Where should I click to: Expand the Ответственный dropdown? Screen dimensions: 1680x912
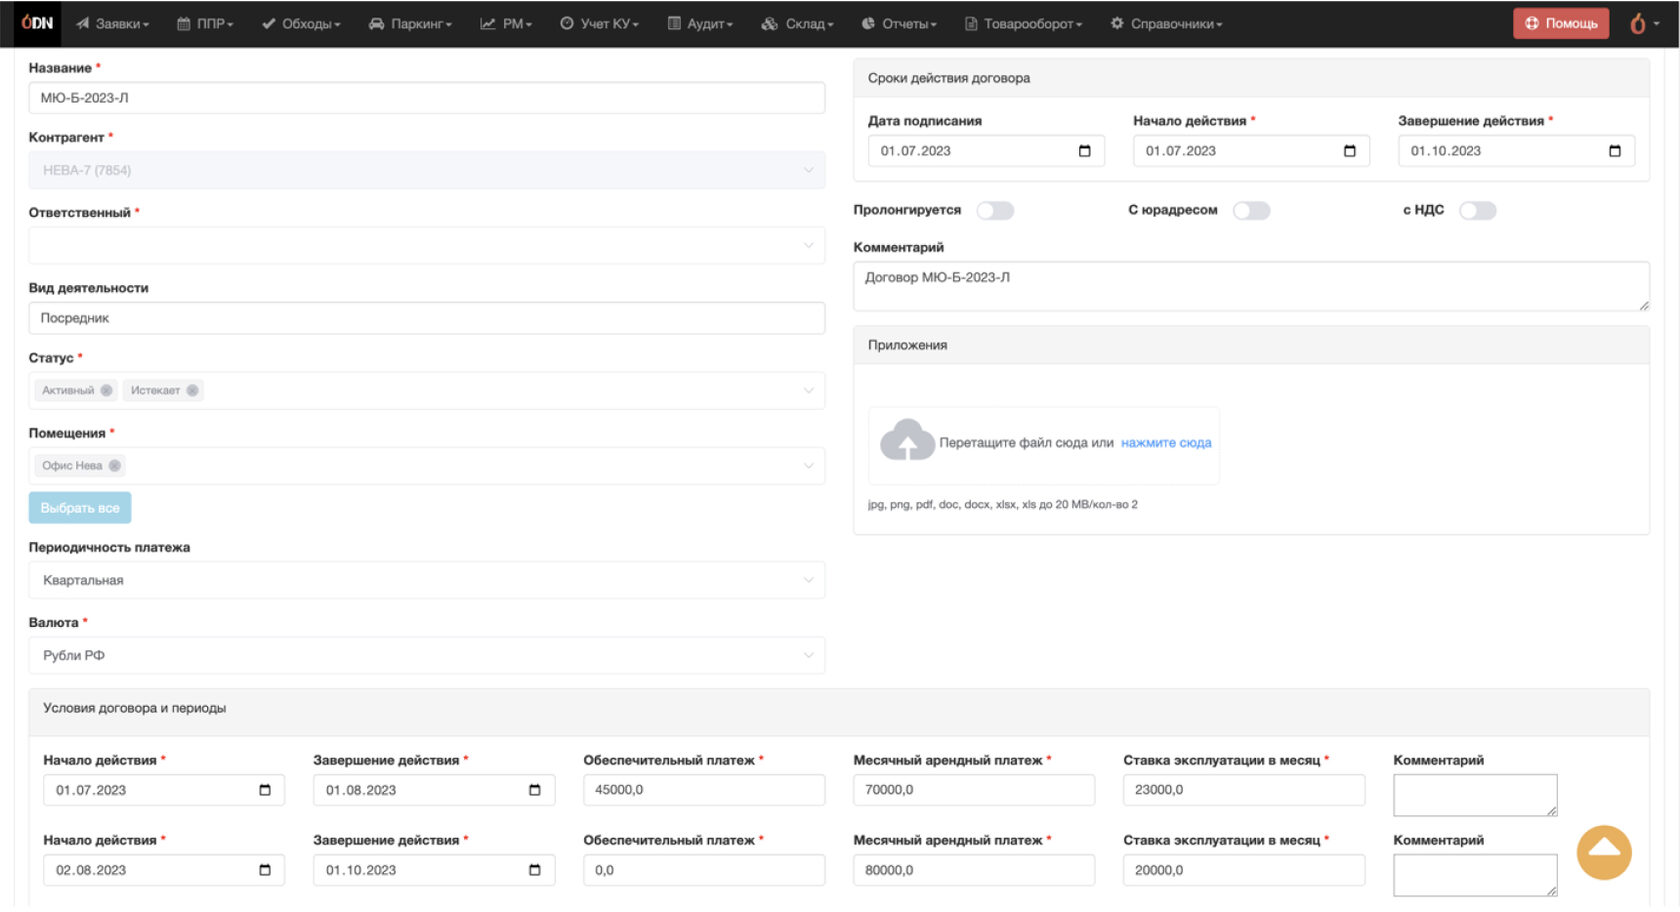tap(426, 245)
